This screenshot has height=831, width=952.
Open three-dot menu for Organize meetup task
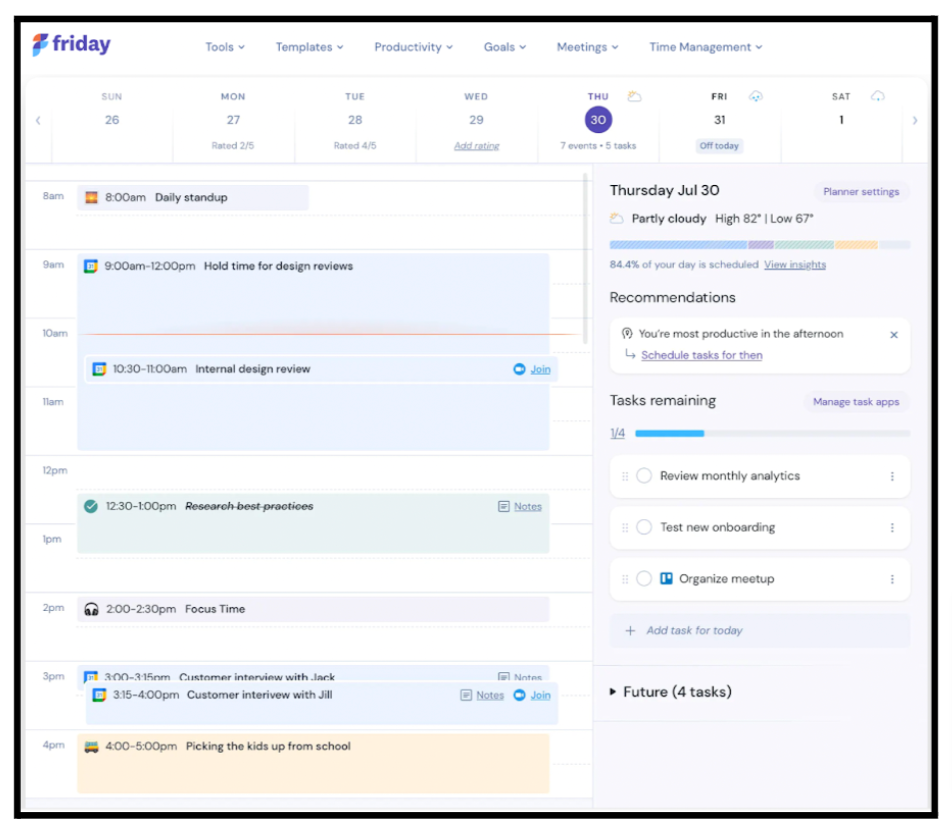pos(892,579)
